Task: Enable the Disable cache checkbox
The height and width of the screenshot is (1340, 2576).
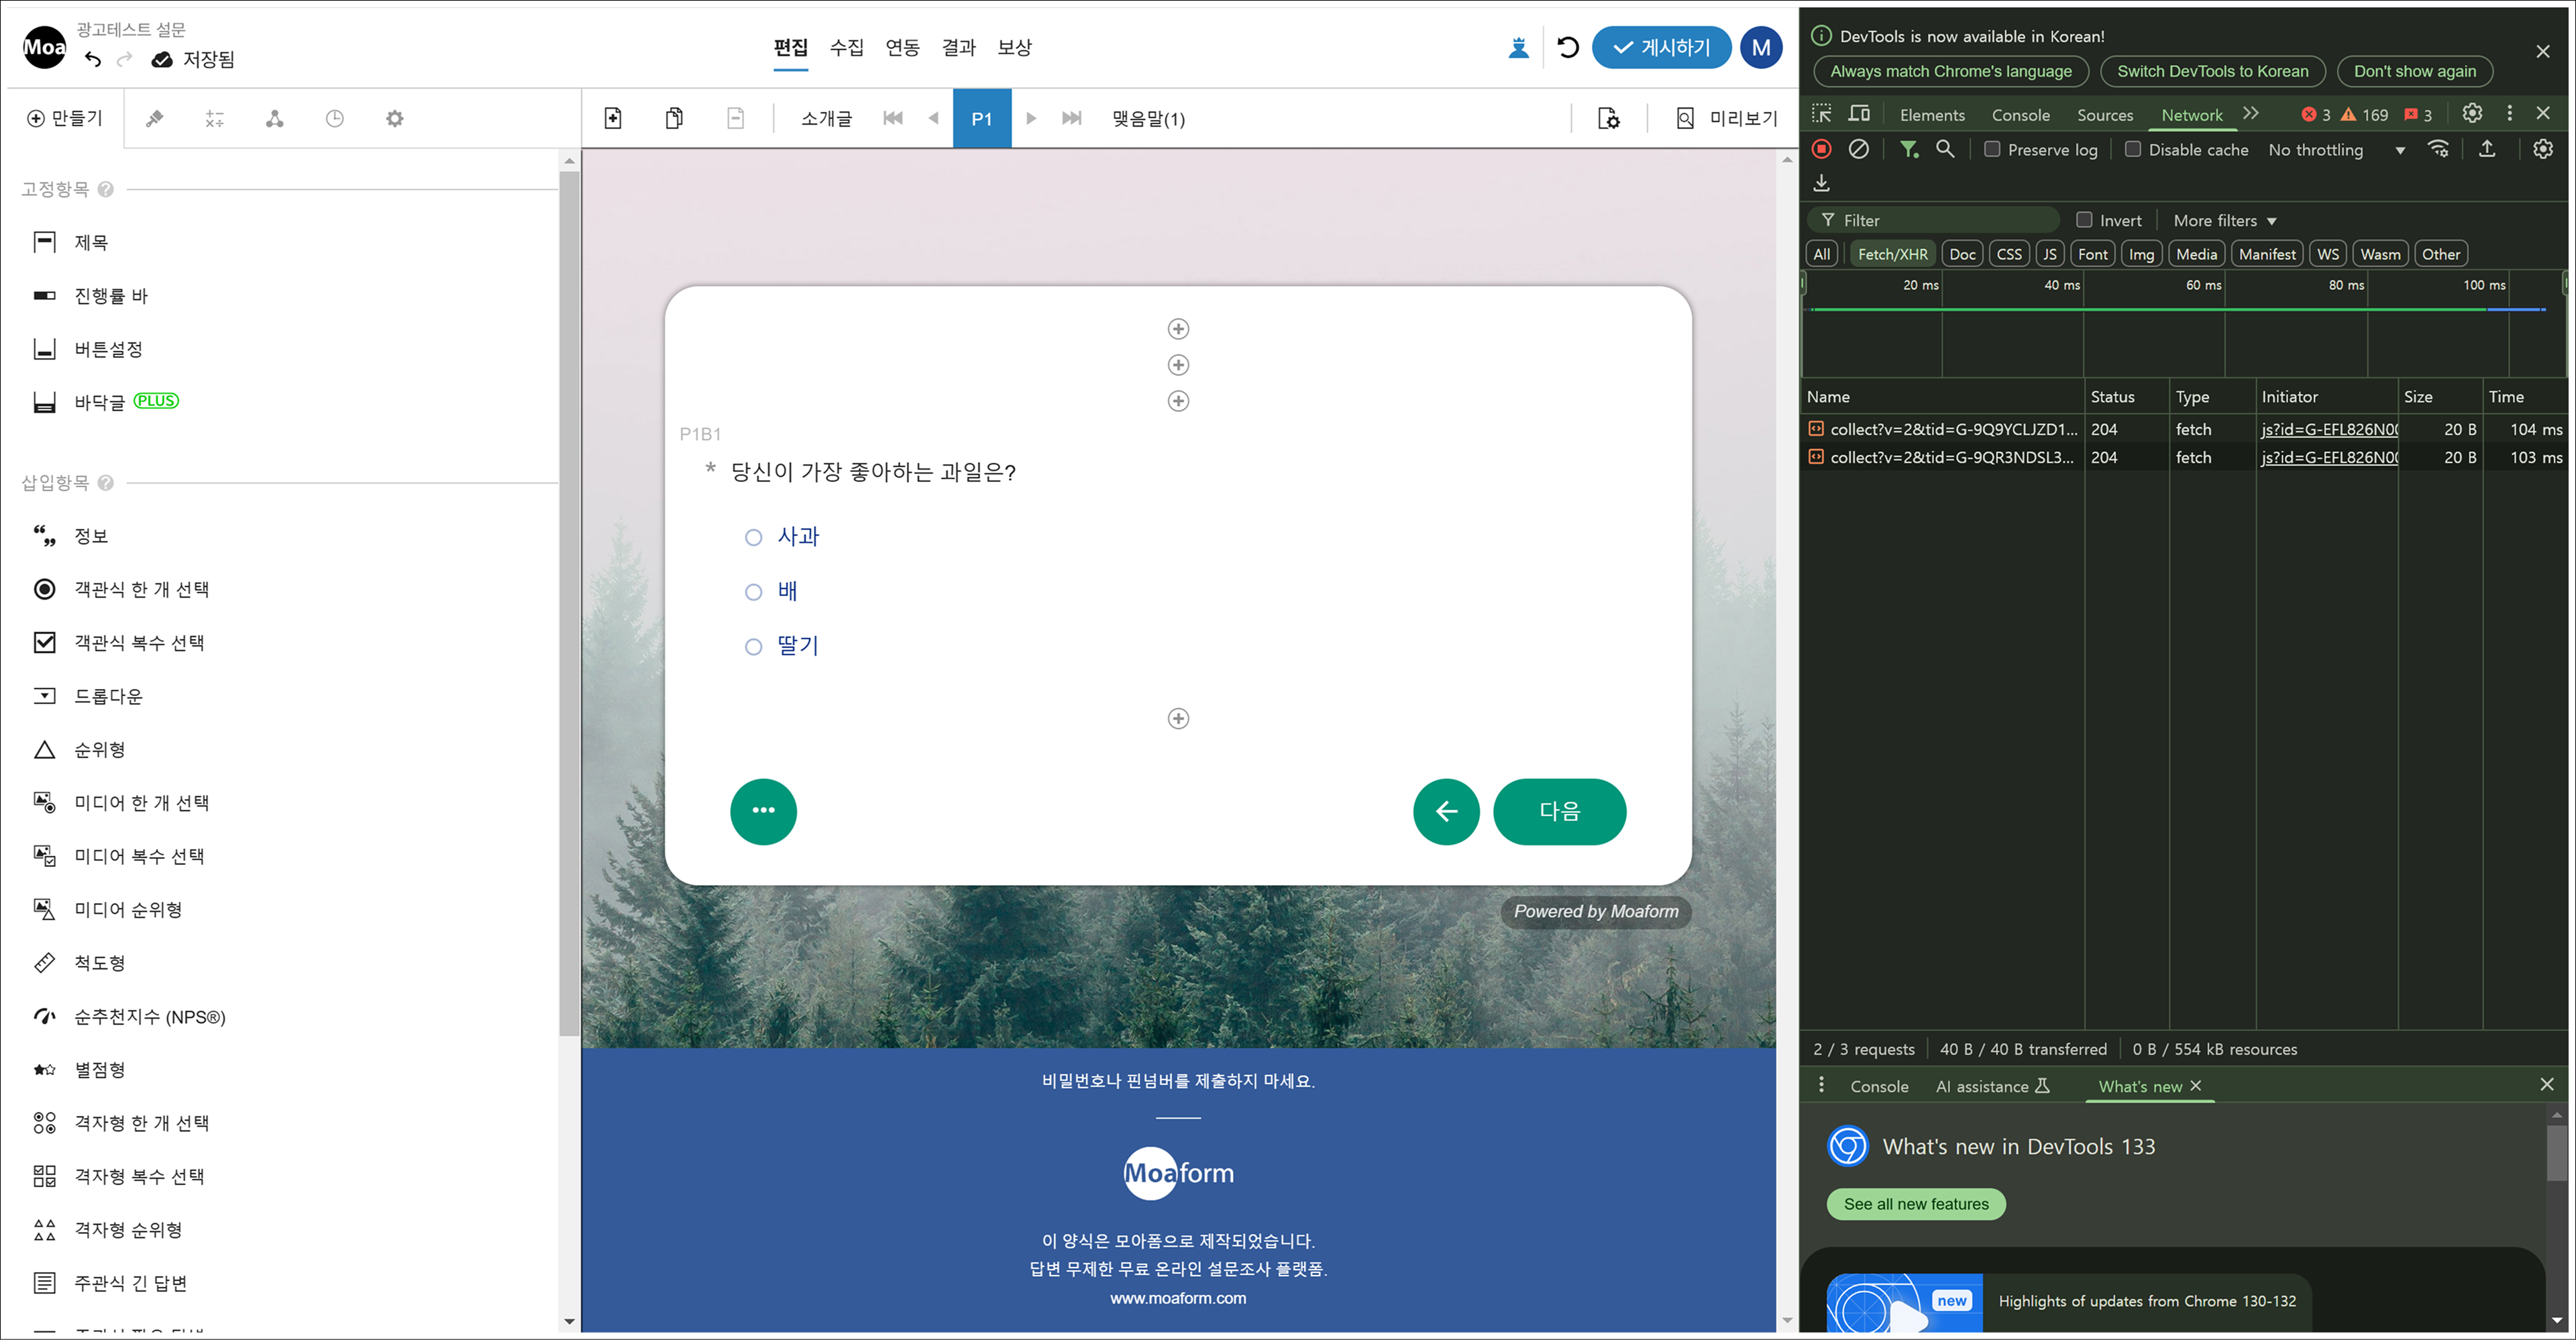Action: [x=2133, y=149]
